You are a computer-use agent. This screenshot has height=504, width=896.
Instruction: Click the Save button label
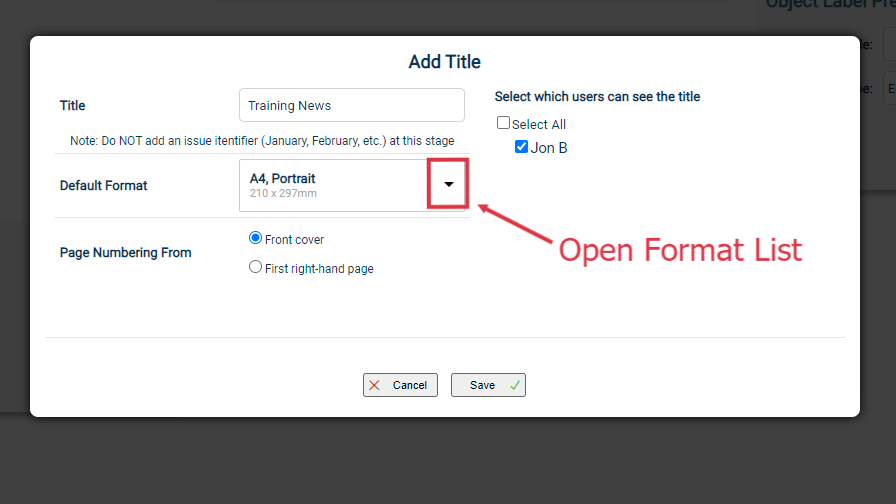pyautogui.click(x=482, y=385)
